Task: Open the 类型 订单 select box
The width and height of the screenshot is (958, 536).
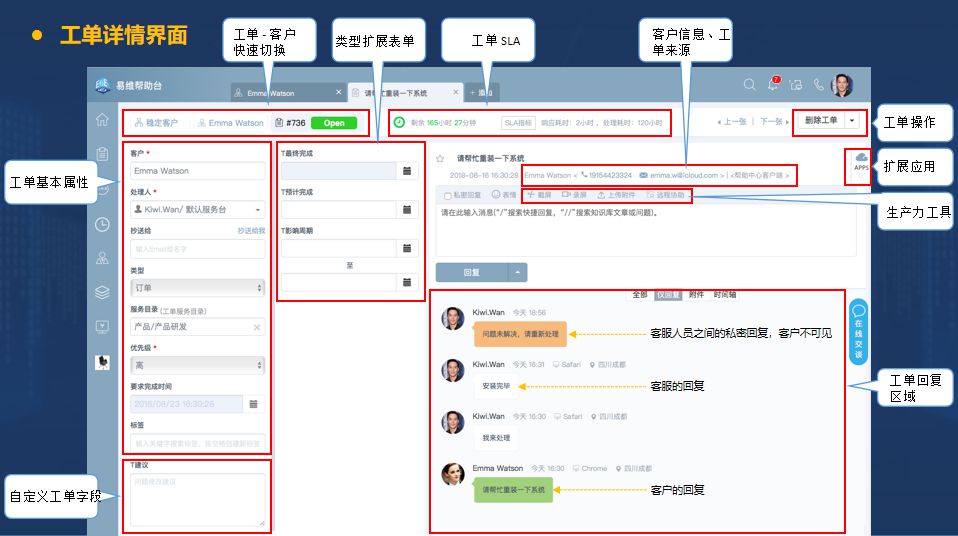Action: click(x=198, y=287)
